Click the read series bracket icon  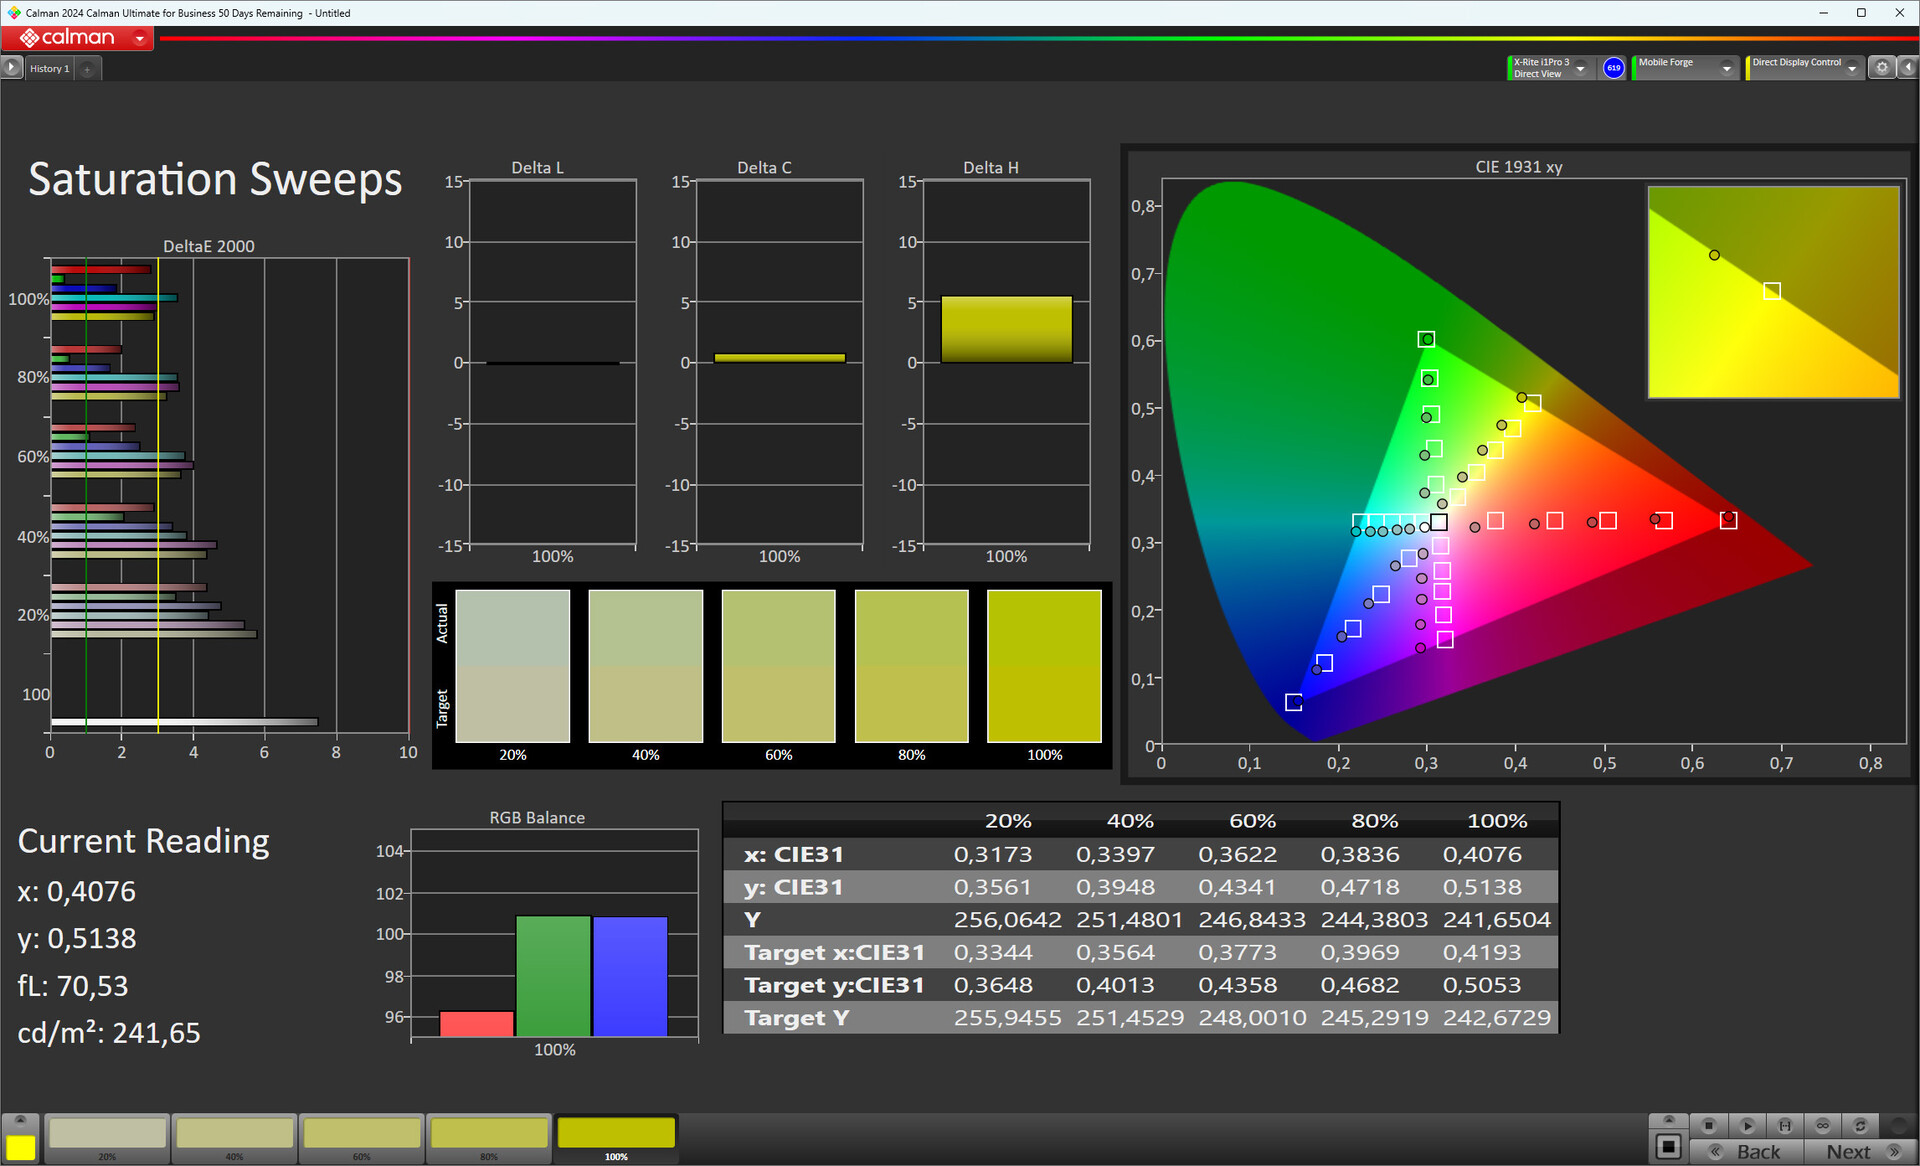[x=1785, y=1125]
